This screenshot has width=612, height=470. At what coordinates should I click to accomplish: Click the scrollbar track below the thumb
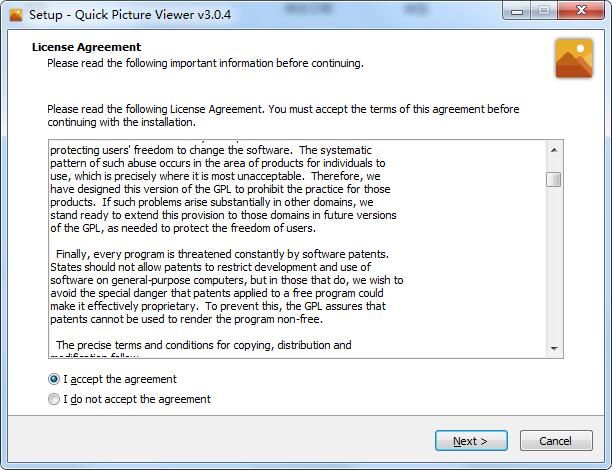coord(553,270)
